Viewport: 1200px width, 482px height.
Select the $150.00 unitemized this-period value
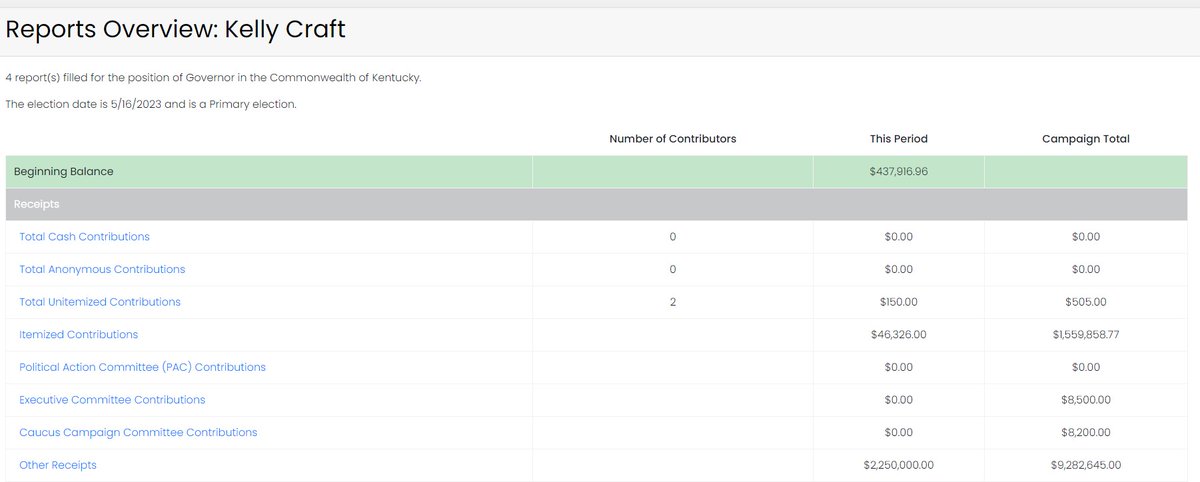coord(899,302)
